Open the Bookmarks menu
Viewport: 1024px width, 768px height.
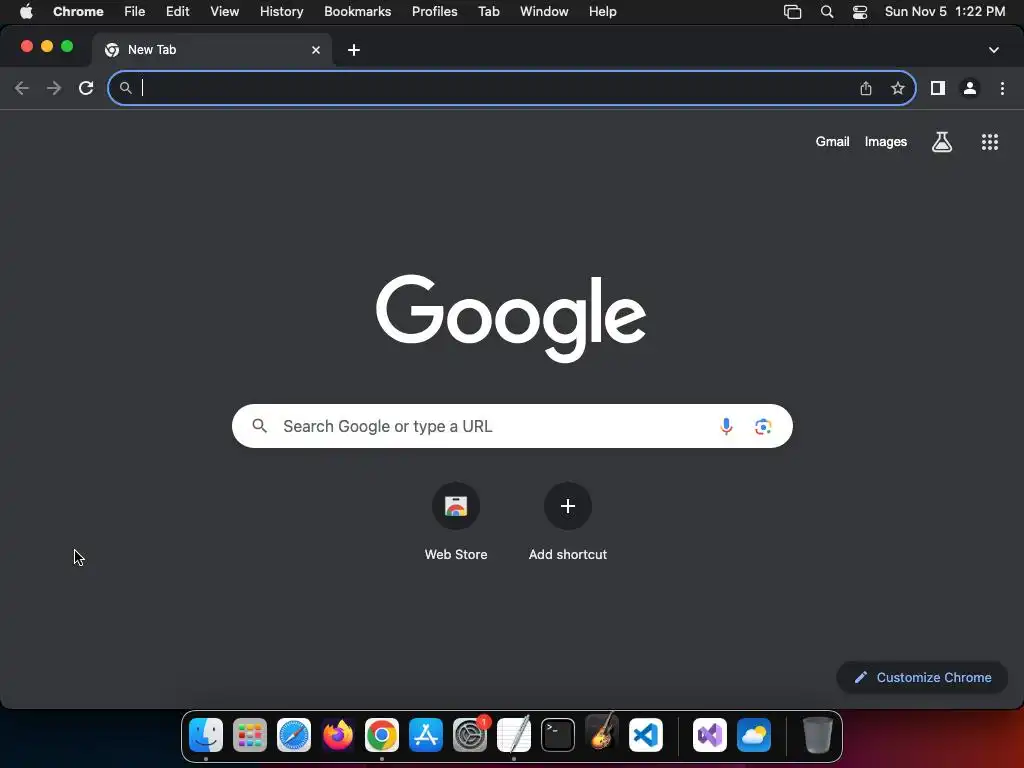pos(357,12)
